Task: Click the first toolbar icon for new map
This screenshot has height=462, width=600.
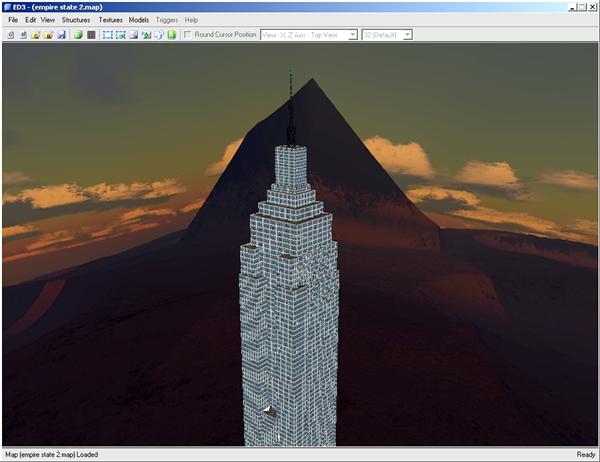Action: tap(11, 35)
